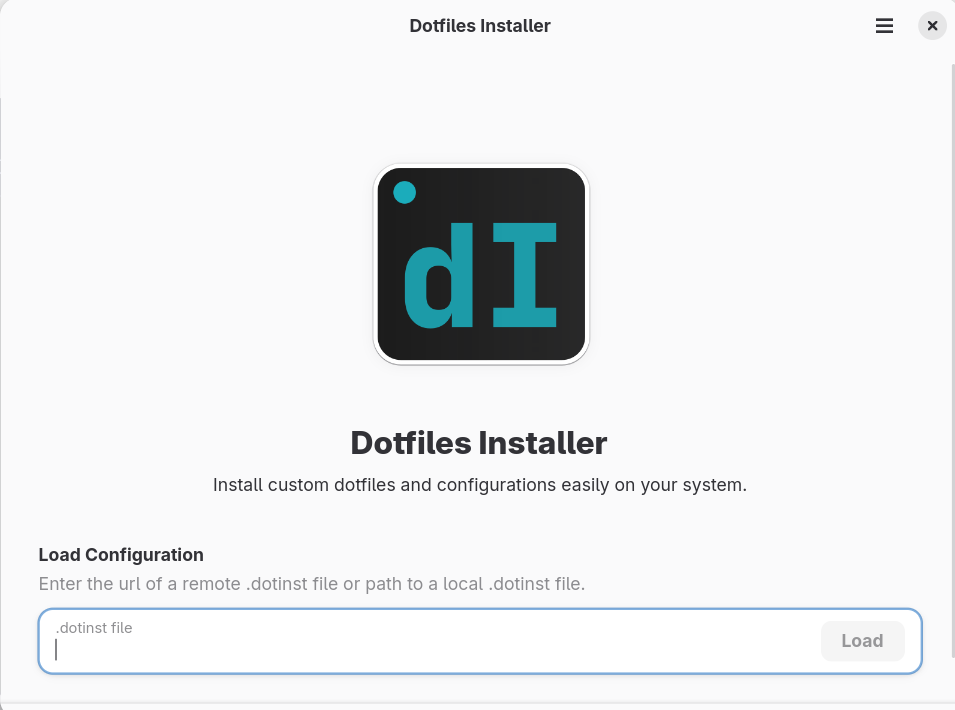
Task: Click the teal dot in the logo
Action: pos(404,192)
